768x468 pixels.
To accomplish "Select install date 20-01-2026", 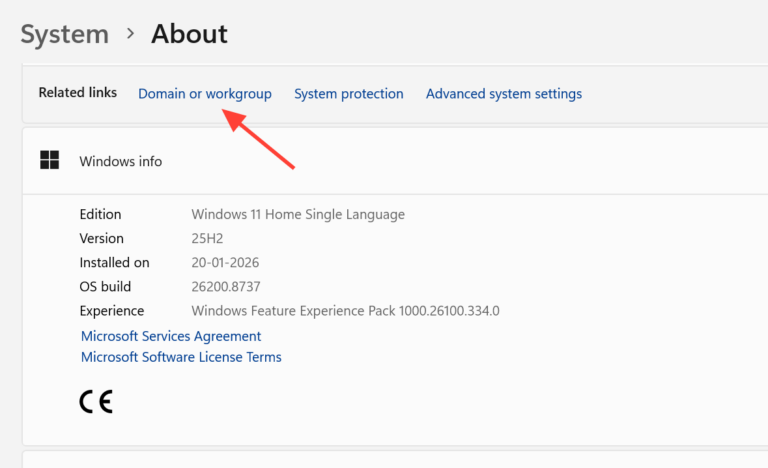I will pyautogui.click(x=225, y=263).
